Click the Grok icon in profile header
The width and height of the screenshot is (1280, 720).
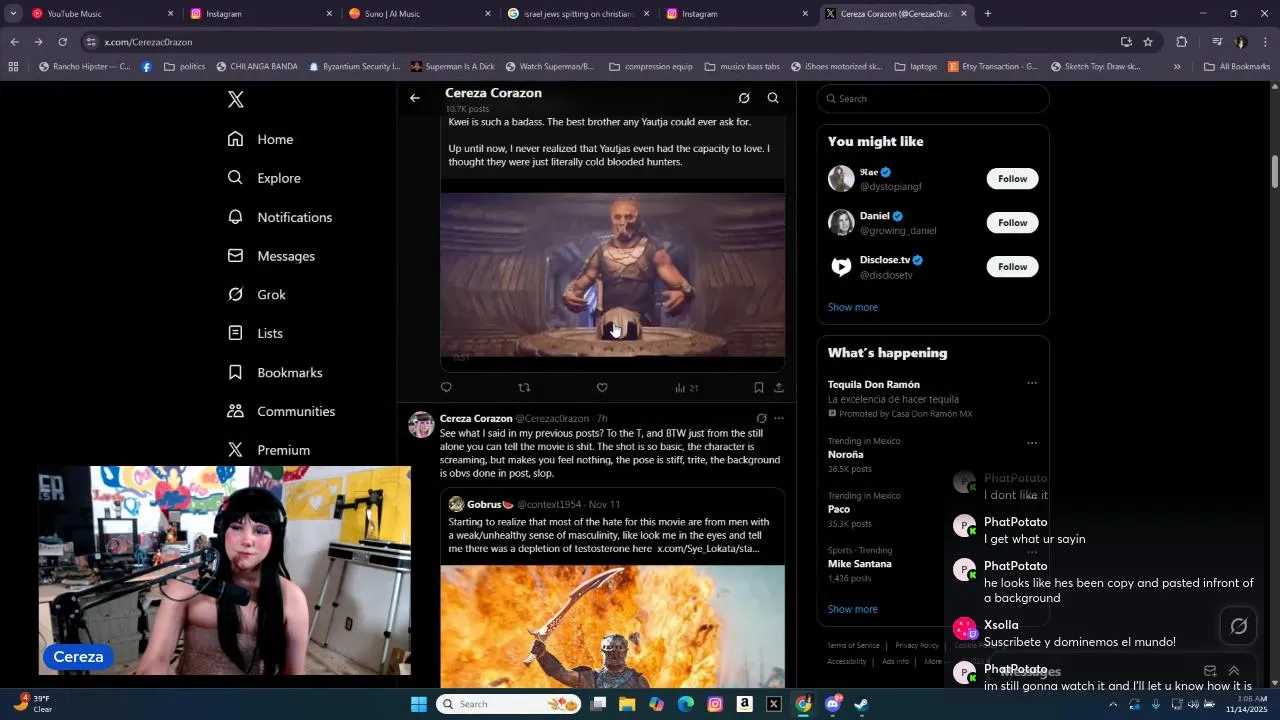click(x=744, y=98)
